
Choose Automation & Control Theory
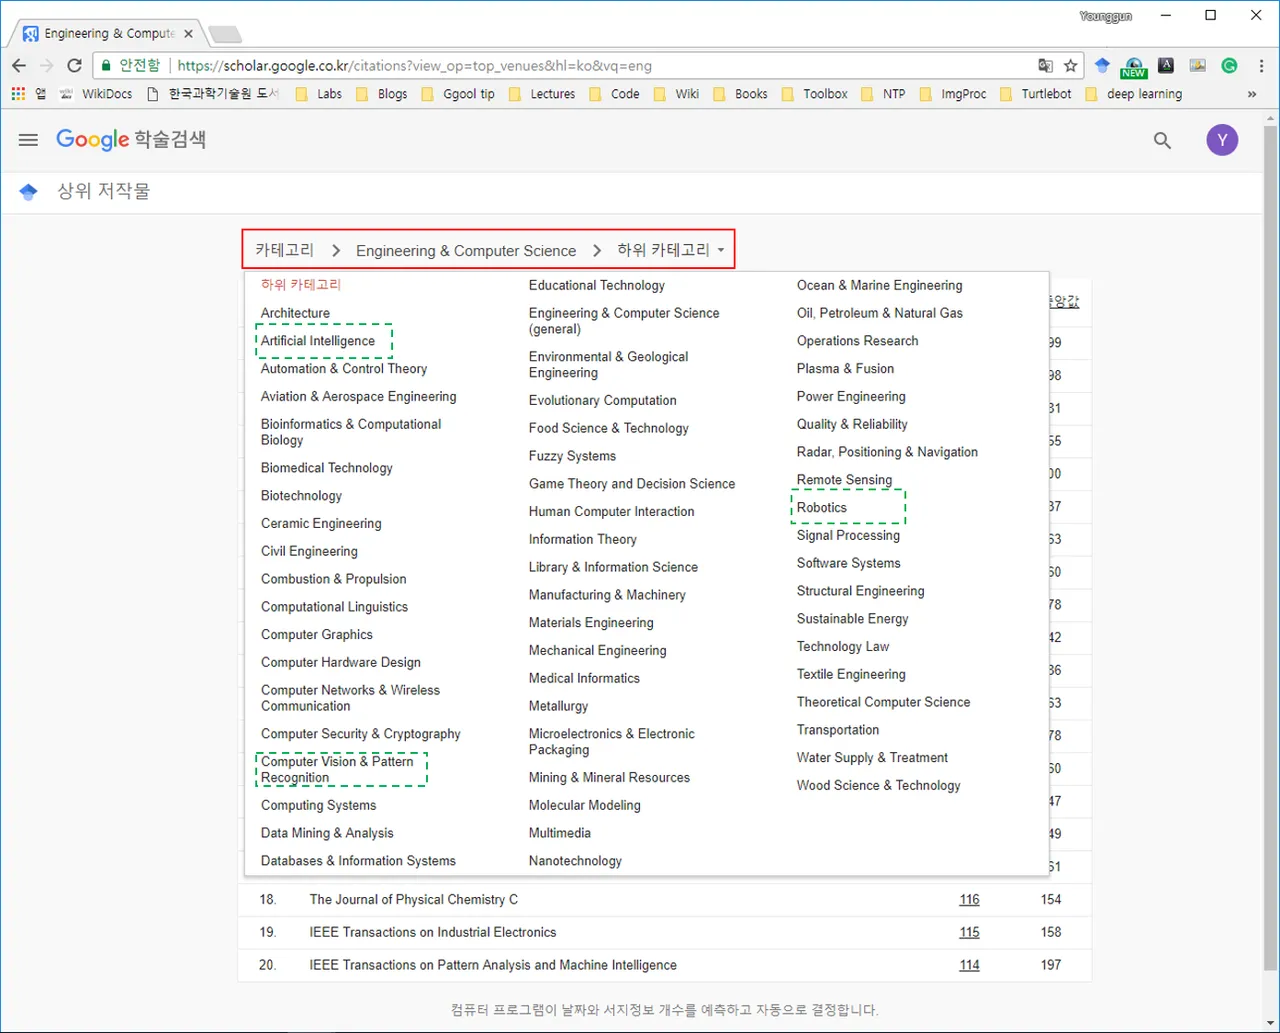[344, 369]
